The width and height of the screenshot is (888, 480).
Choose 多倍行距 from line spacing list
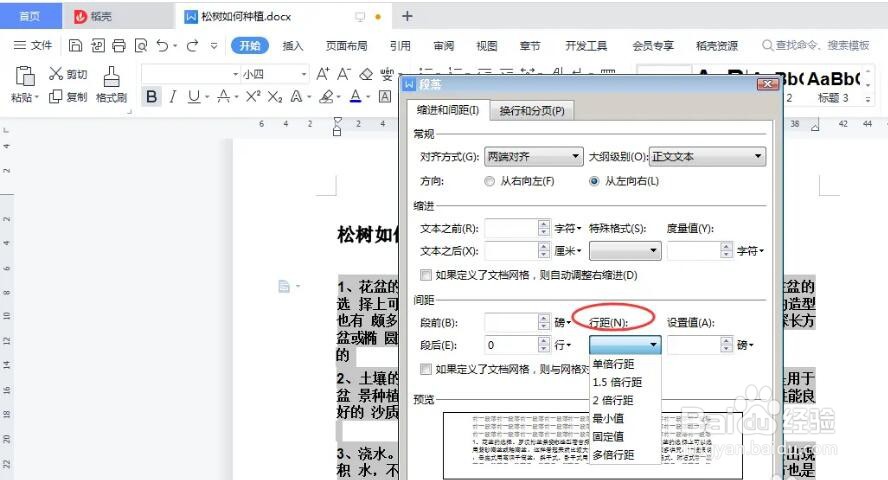point(625,455)
